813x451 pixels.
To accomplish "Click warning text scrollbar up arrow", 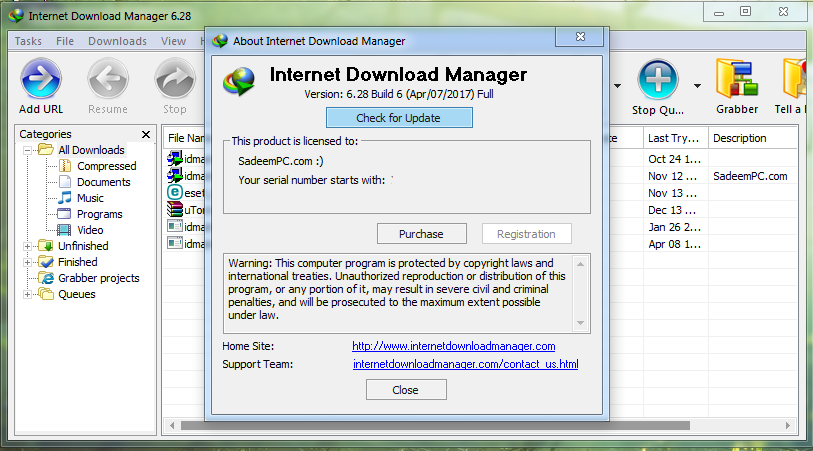I will [x=580, y=264].
